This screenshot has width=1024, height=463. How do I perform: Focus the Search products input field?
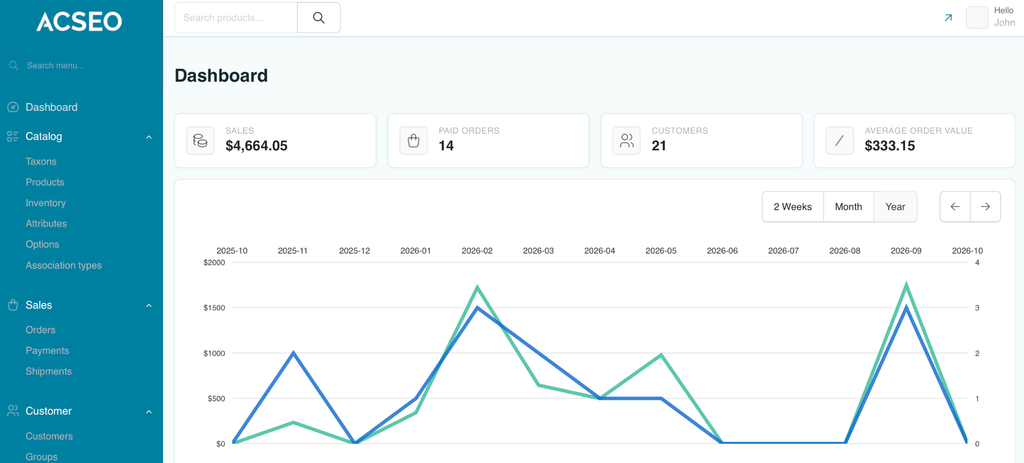(236, 18)
